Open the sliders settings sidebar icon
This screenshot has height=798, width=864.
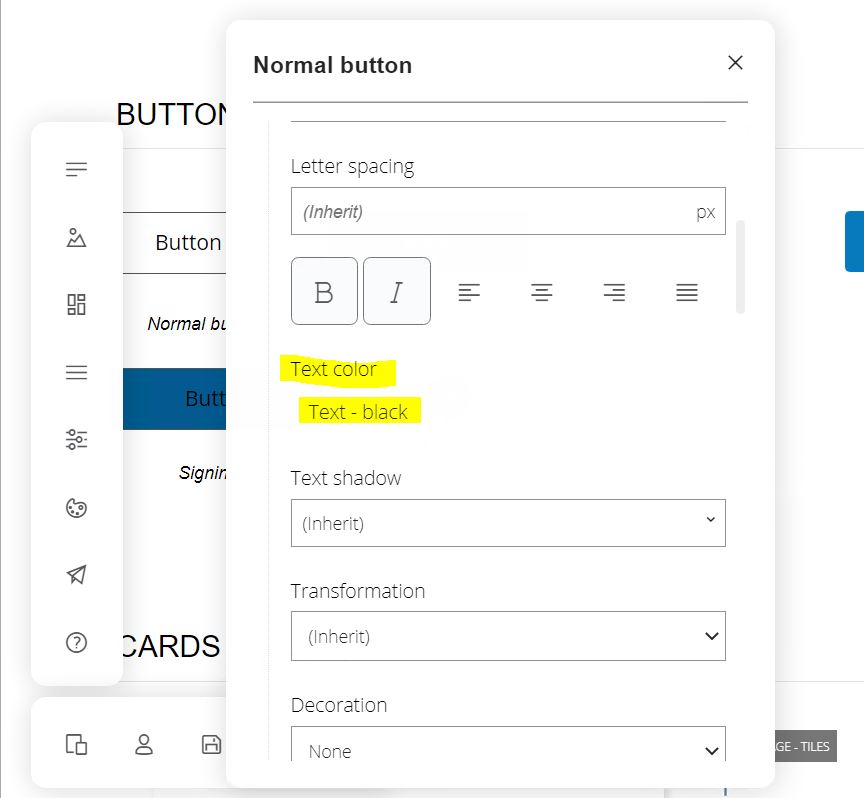[x=76, y=440]
